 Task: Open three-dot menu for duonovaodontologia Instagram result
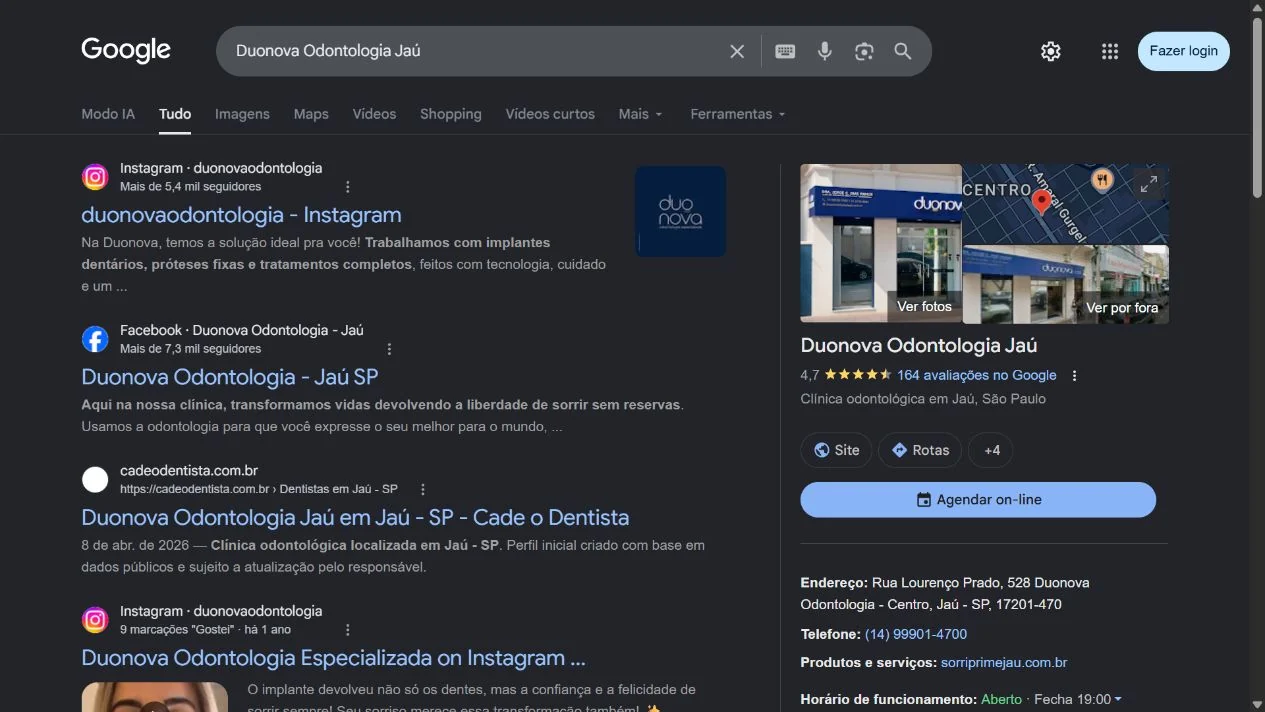348,187
